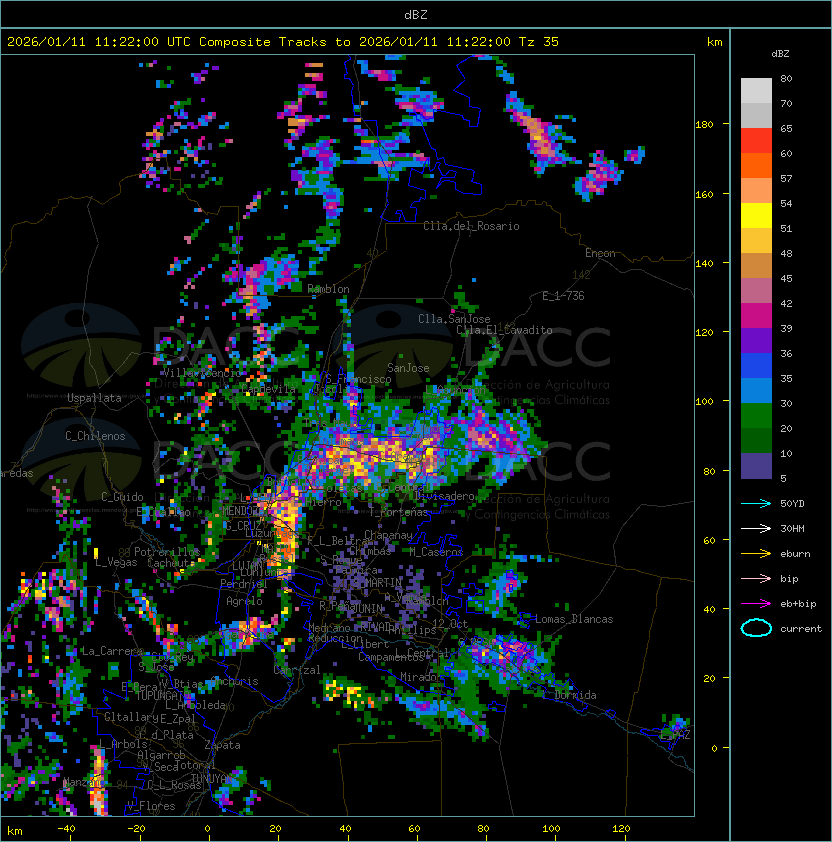Pick the gold 48–51 dBZ swatch

point(756,241)
